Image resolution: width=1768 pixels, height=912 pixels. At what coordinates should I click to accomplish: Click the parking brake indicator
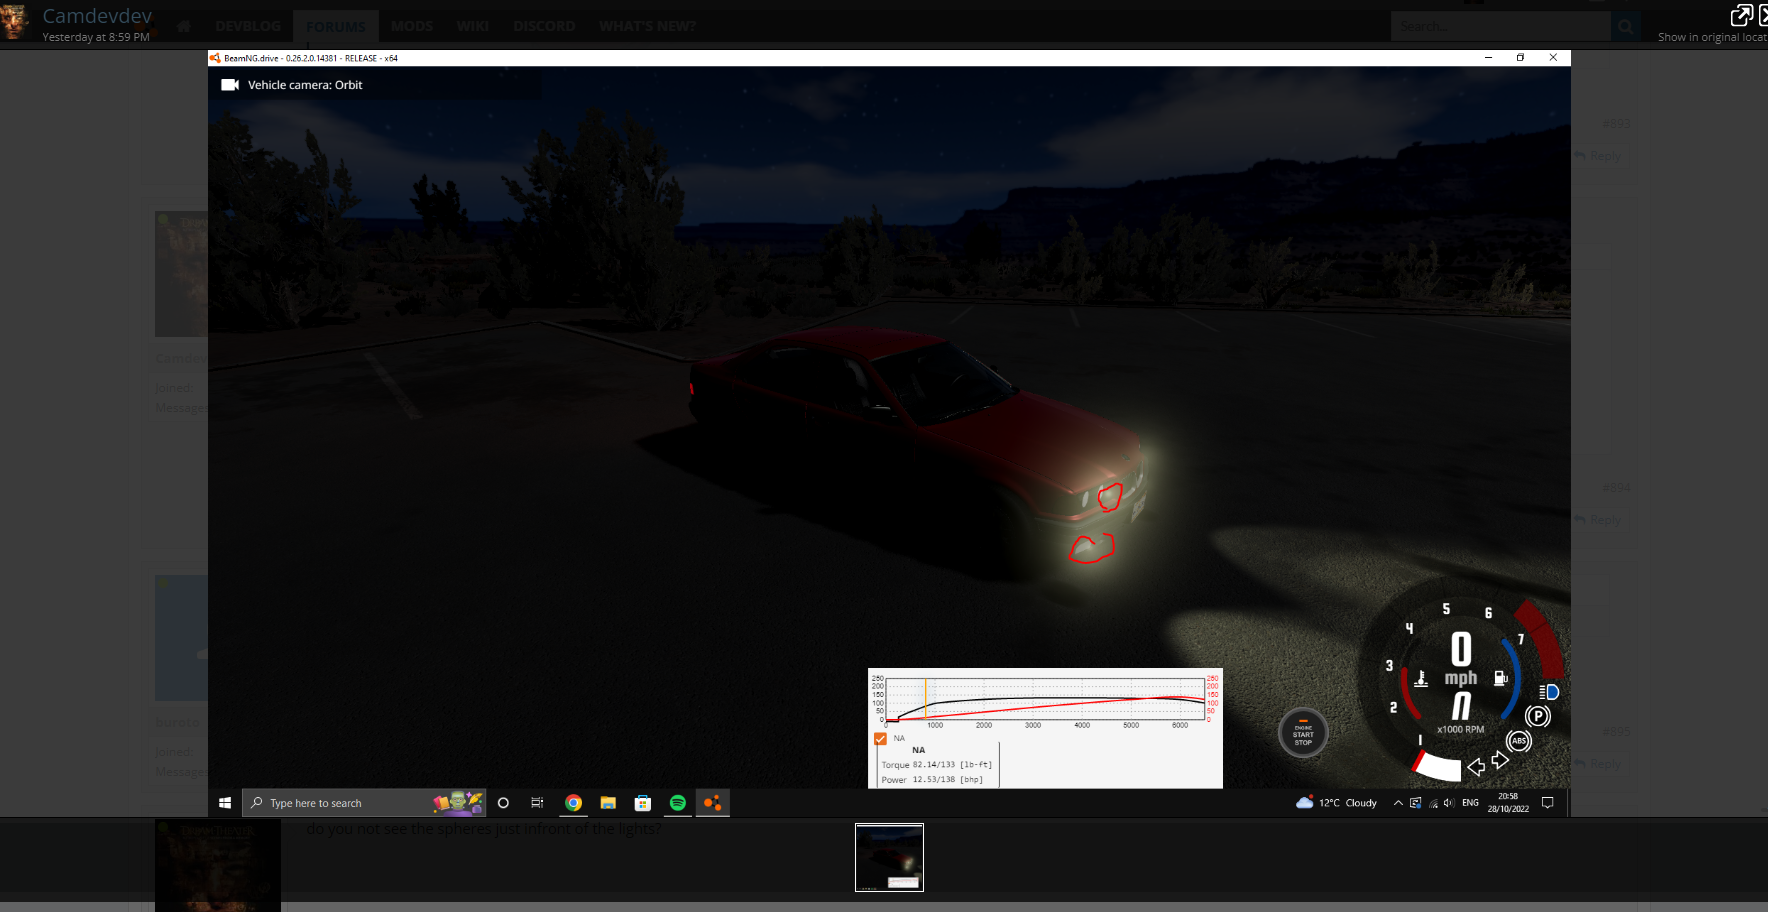[x=1538, y=716]
